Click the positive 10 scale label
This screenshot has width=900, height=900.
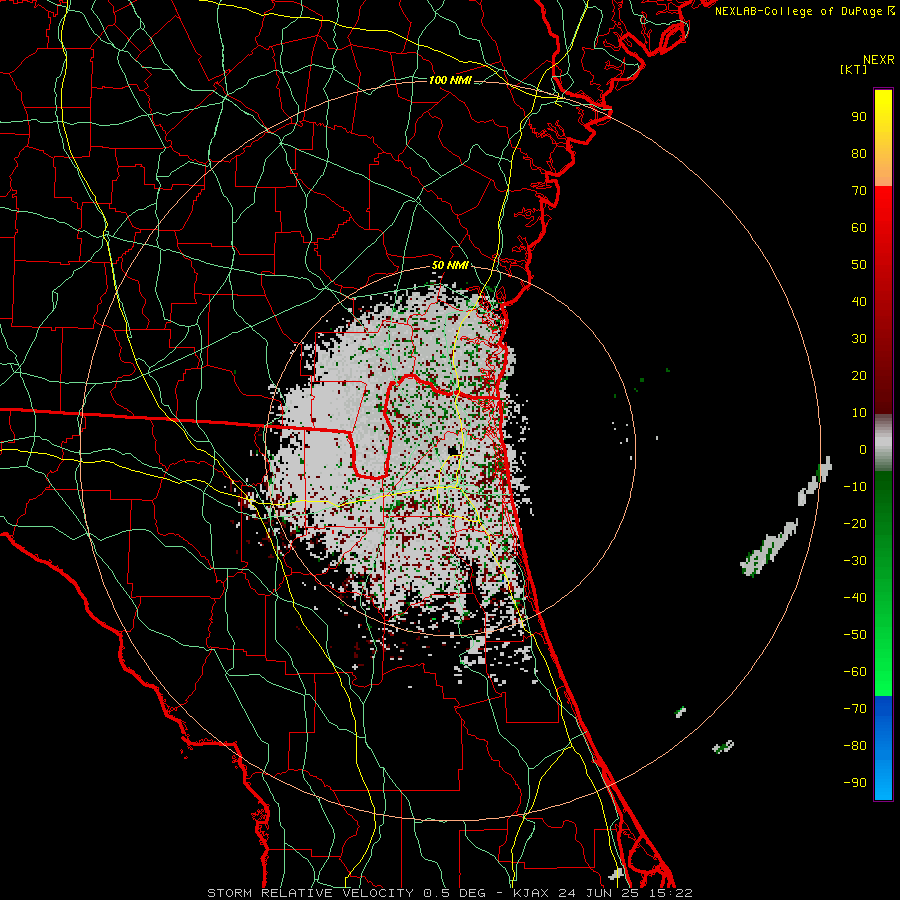859,413
